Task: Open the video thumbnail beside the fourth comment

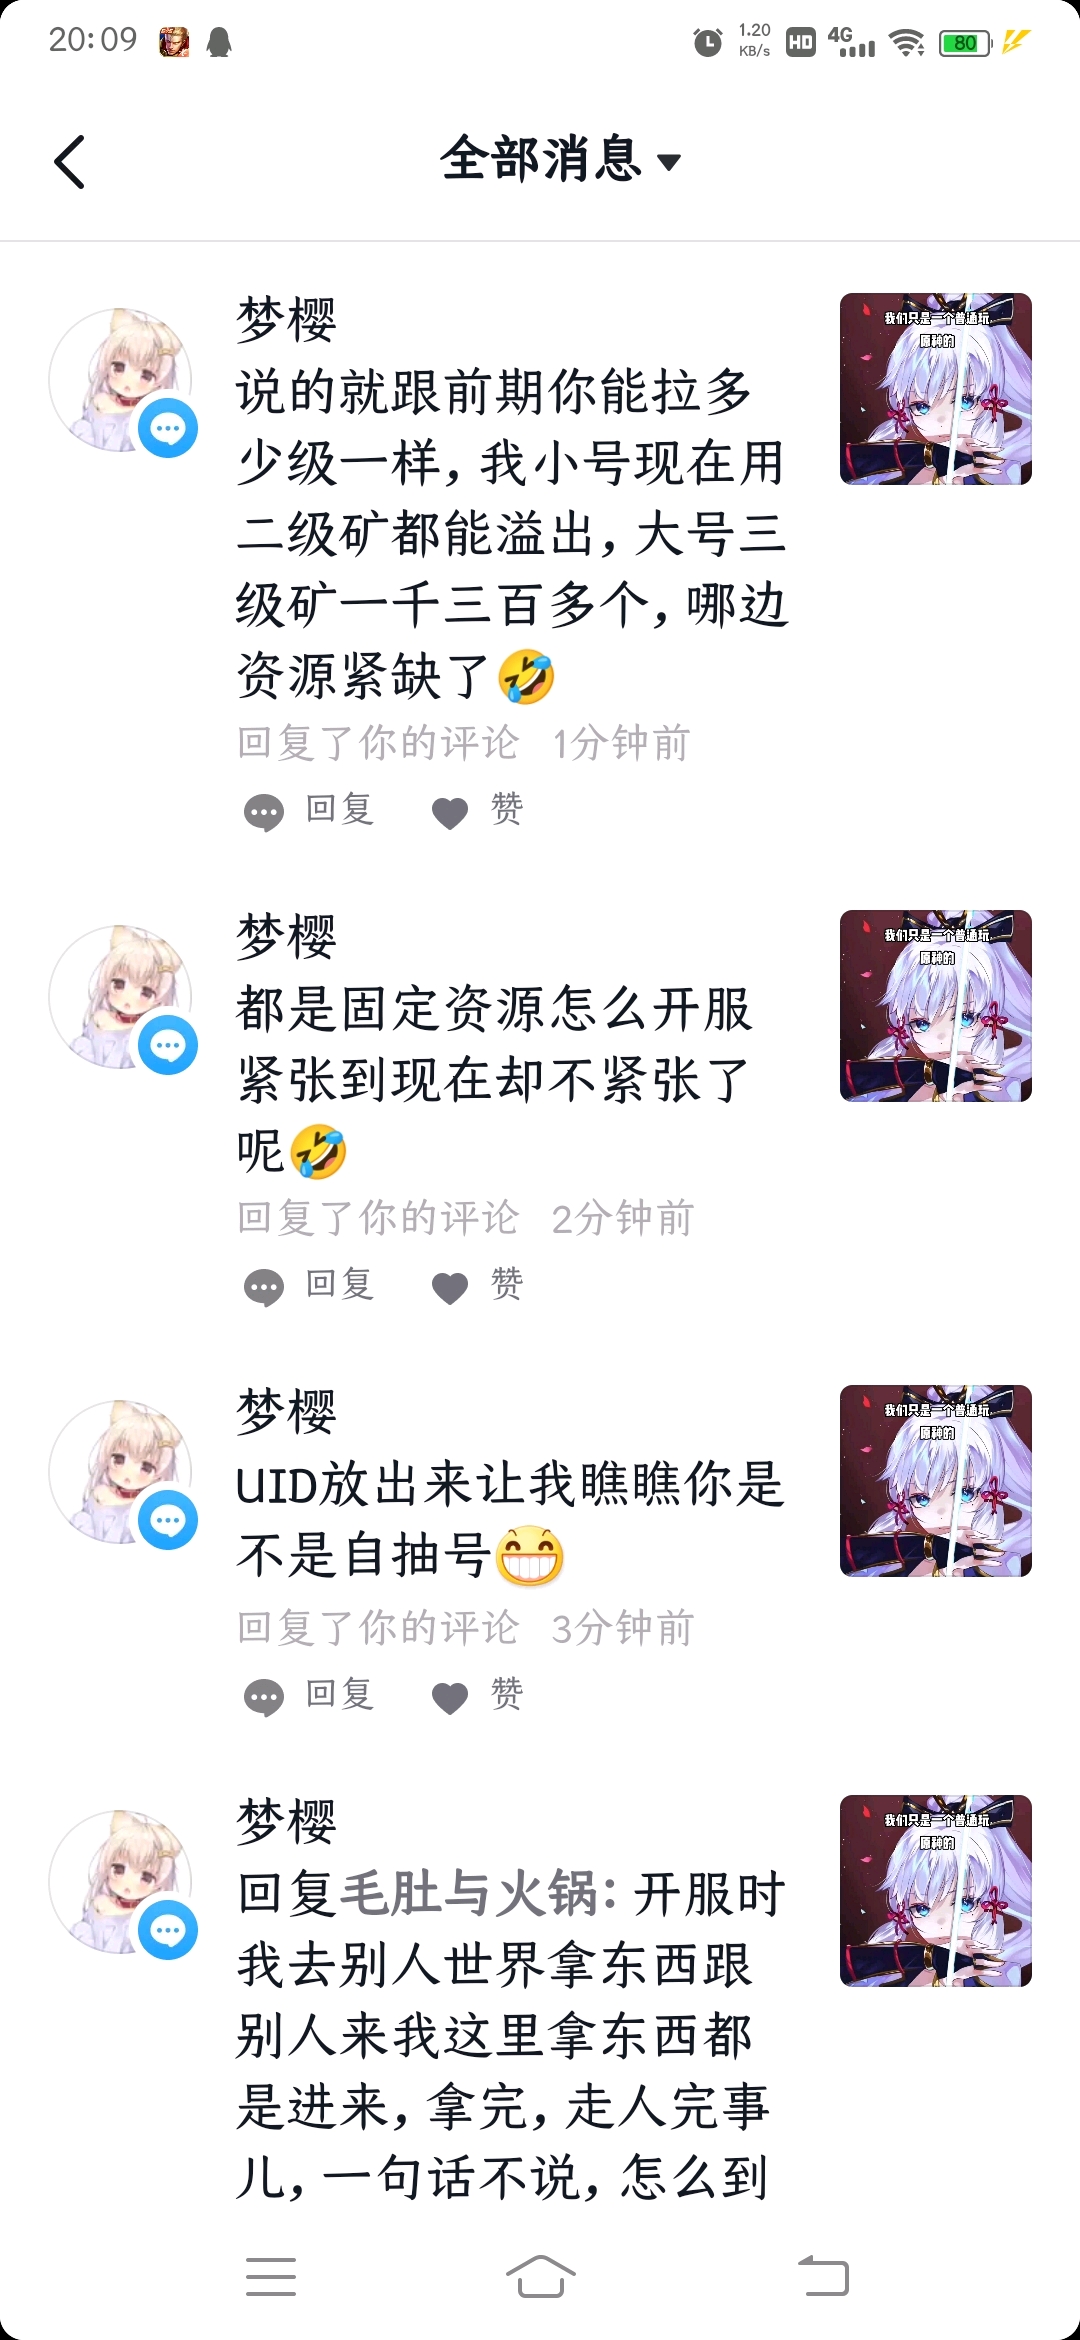Action: [x=936, y=1891]
